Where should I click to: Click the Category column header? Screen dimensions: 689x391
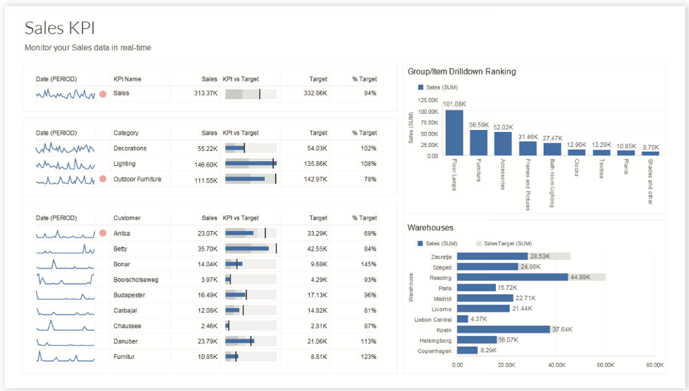(126, 133)
